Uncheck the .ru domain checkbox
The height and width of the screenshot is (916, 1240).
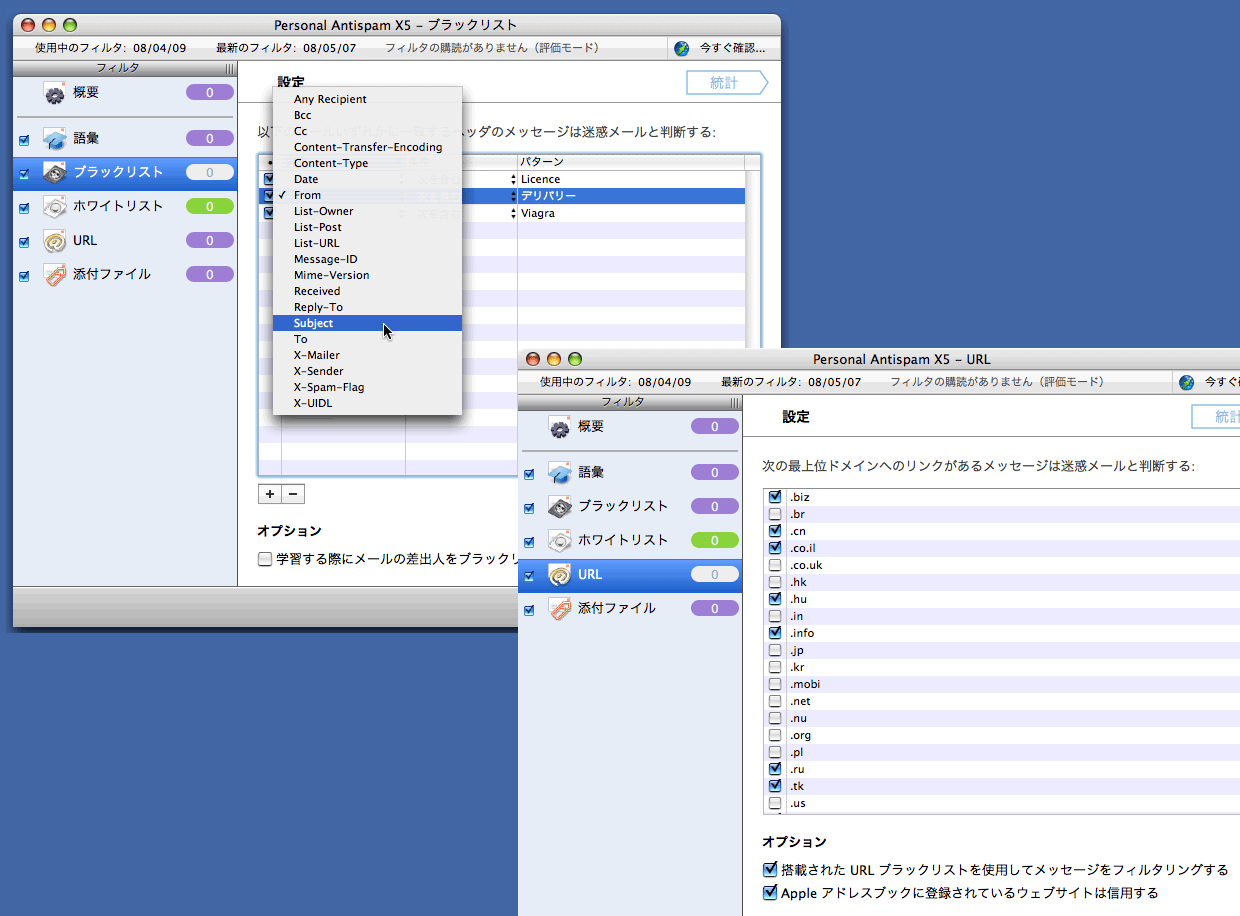(x=775, y=769)
